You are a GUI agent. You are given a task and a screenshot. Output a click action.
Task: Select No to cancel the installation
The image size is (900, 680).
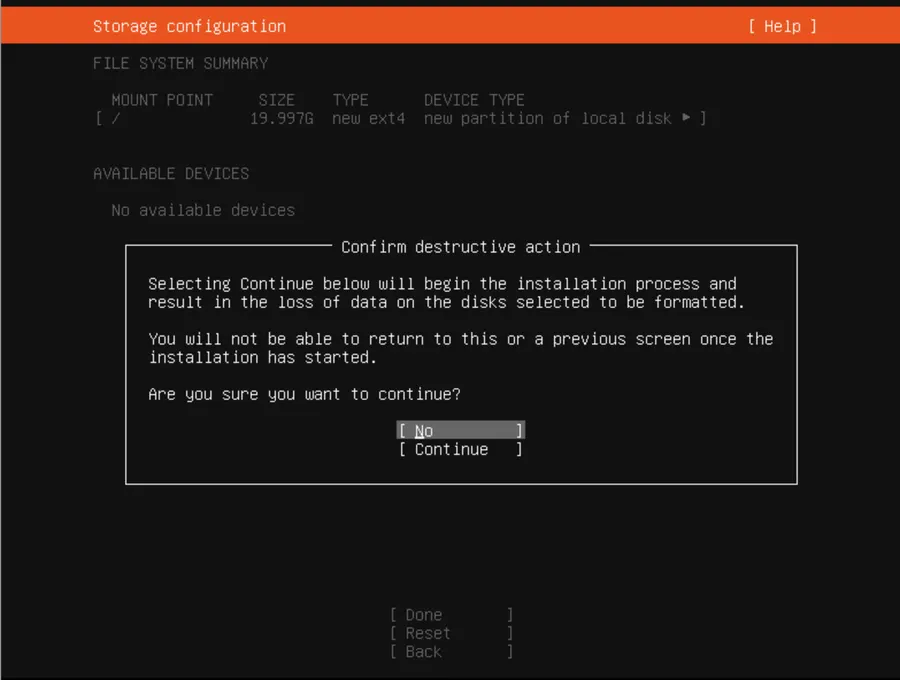pos(460,430)
